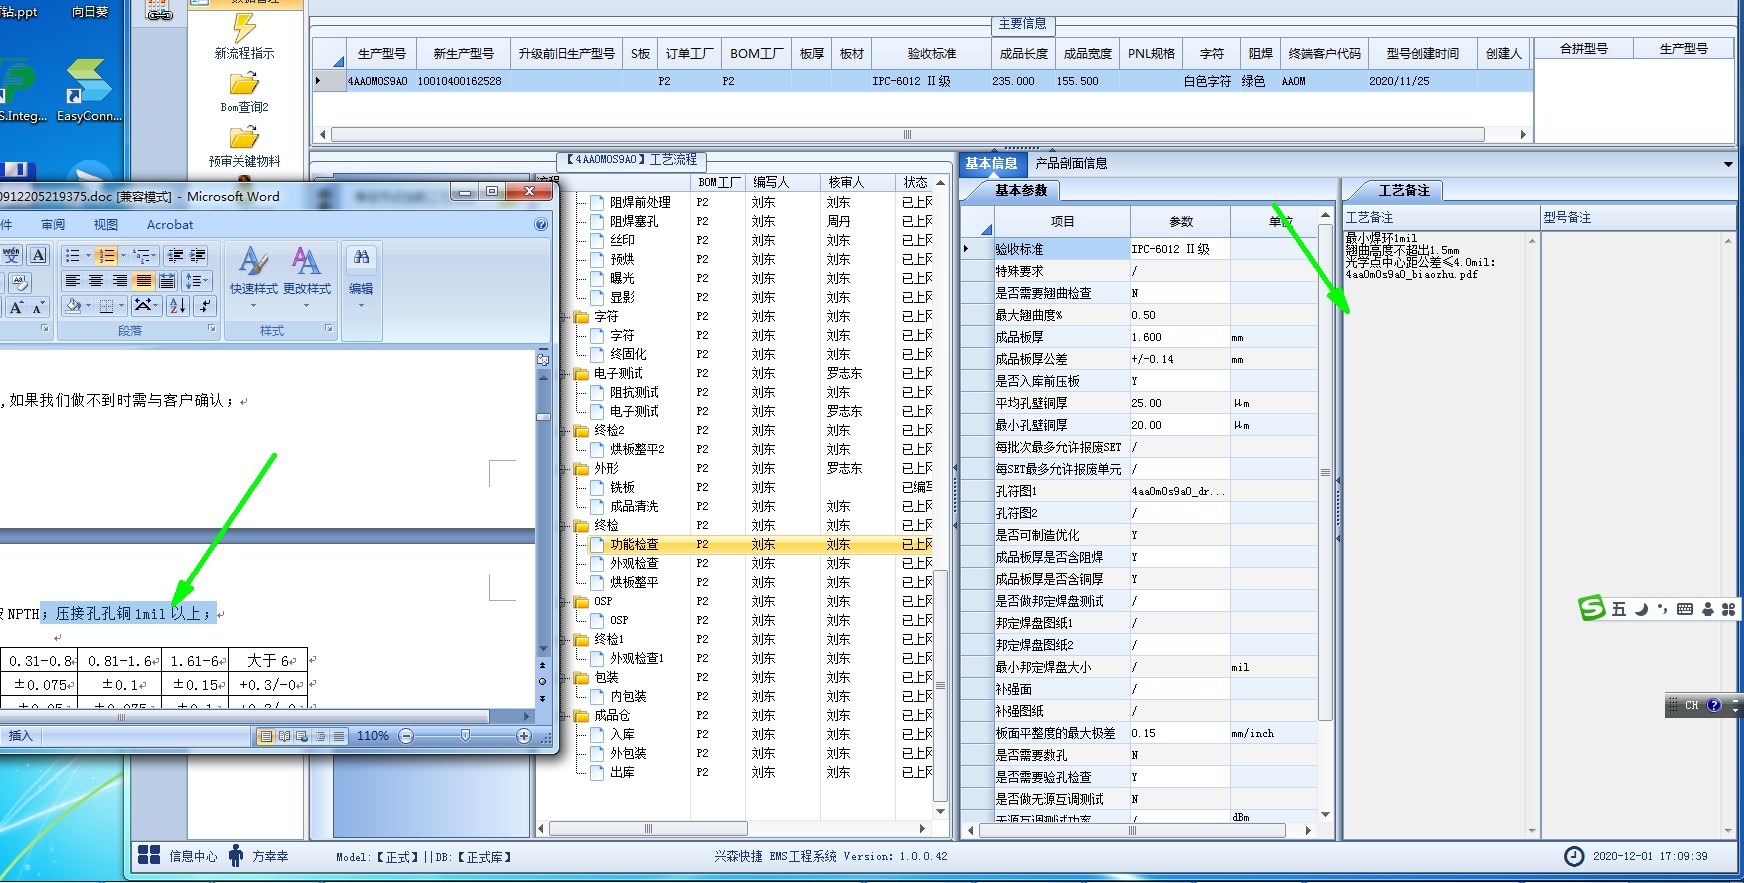Click distributed alignment icon in Word
The height and width of the screenshot is (883, 1744).
[x=167, y=281]
